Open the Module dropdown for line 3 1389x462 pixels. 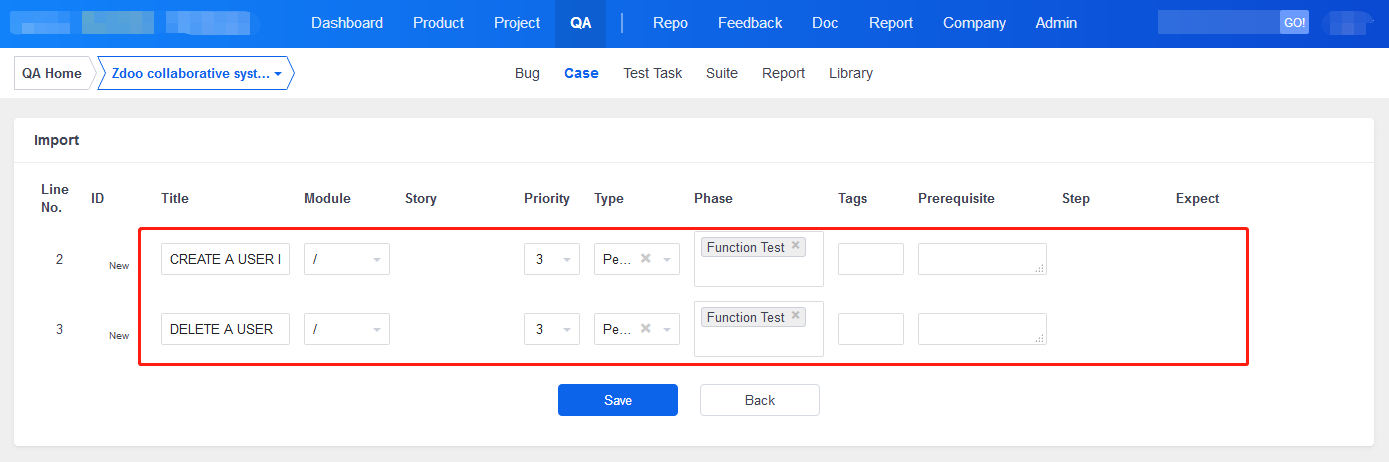point(346,329)
